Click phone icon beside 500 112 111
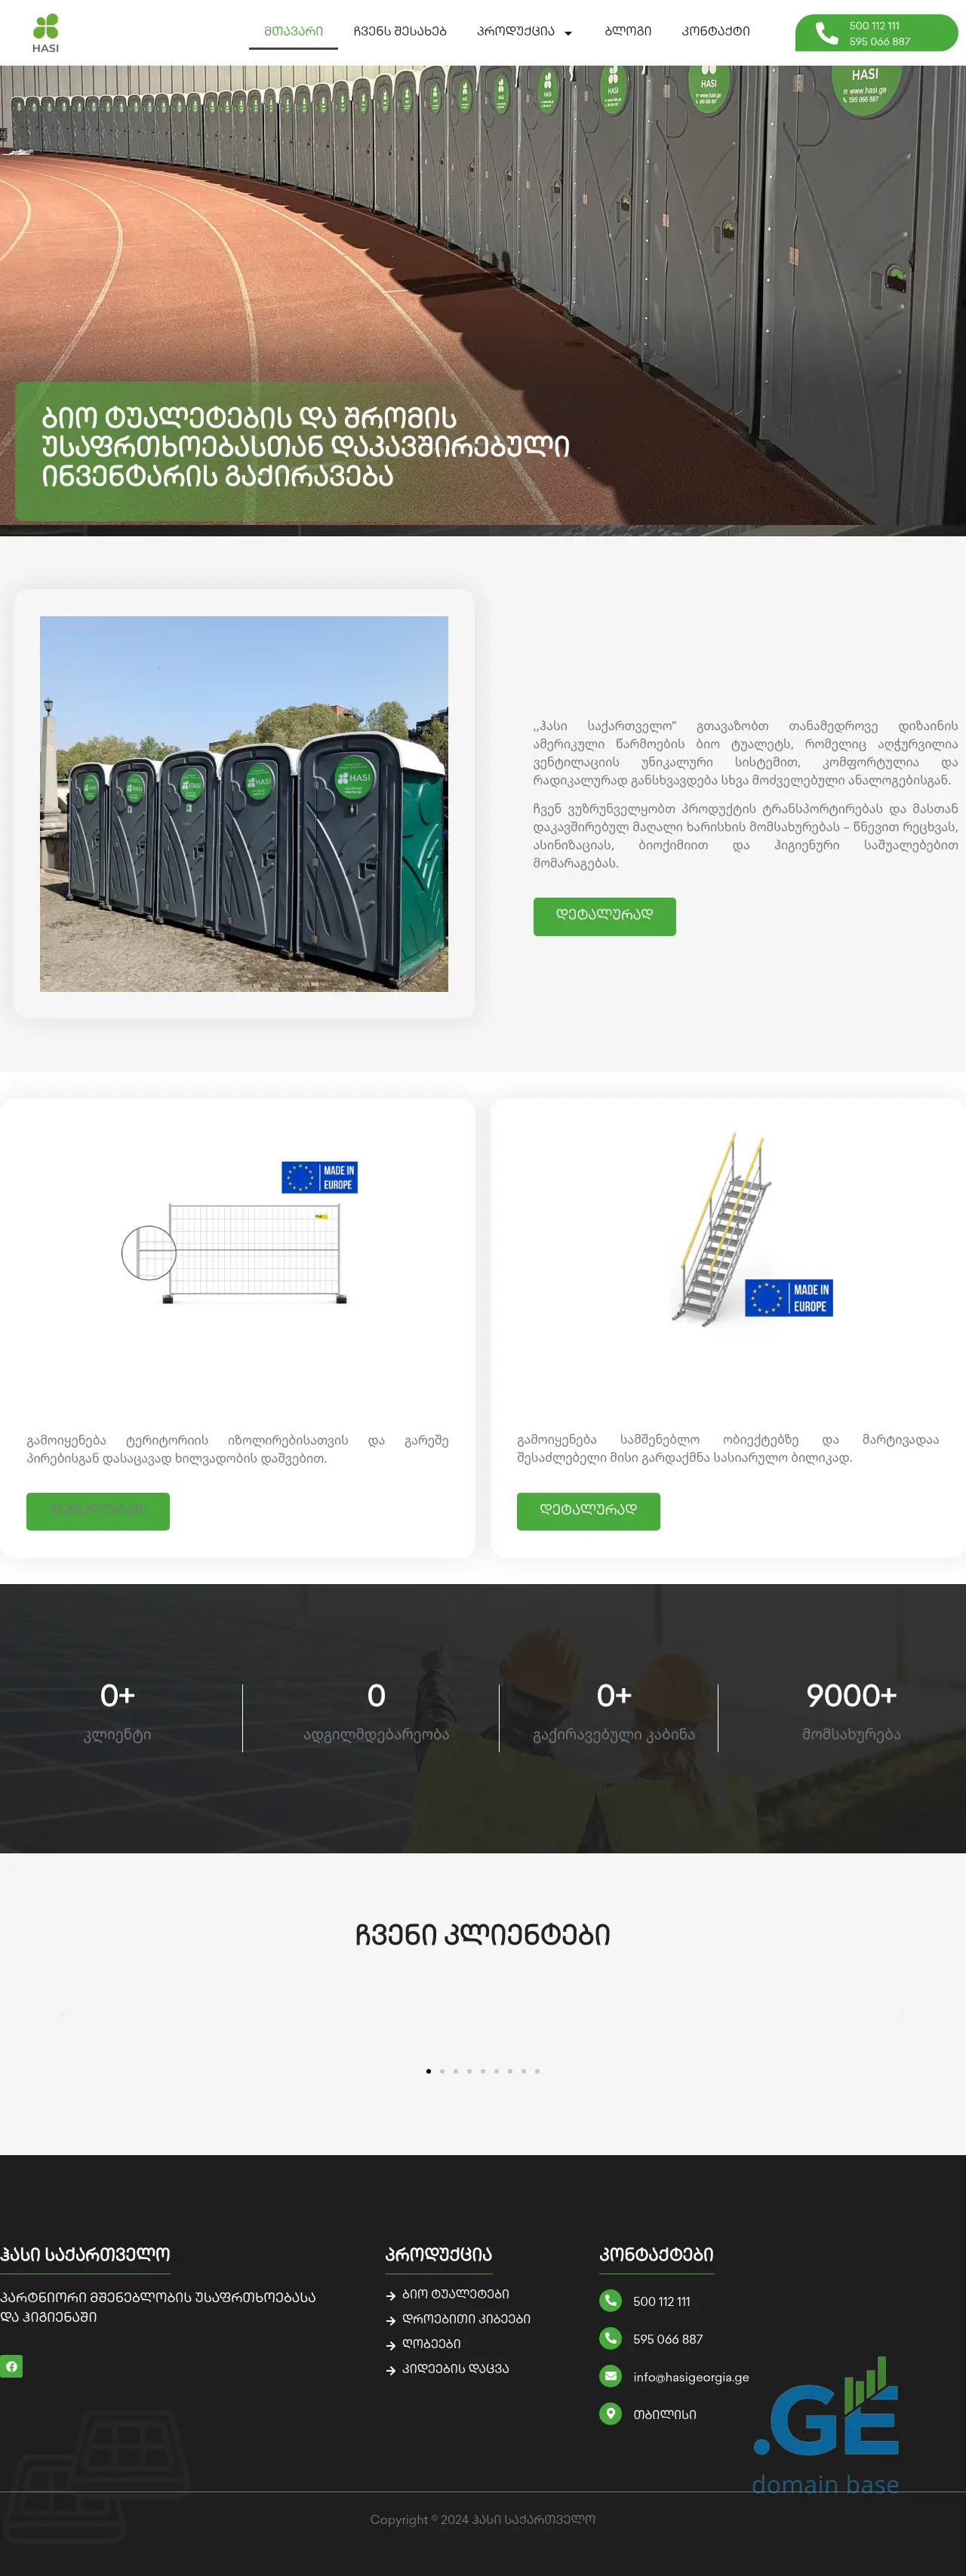This screenshot has height=2576, width=966. point(610,2300)
